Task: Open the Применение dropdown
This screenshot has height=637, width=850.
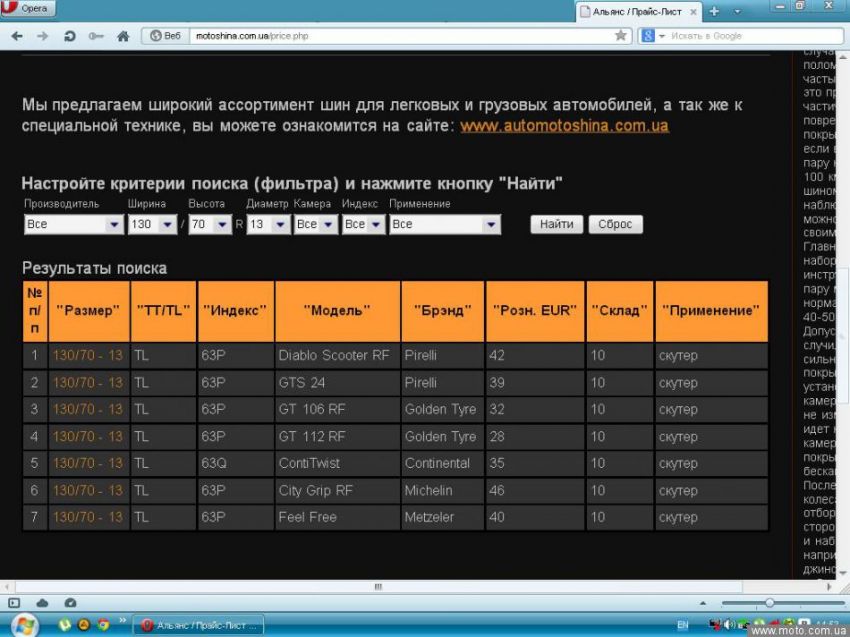Action: pyautogui.click(x=445, y=224)
